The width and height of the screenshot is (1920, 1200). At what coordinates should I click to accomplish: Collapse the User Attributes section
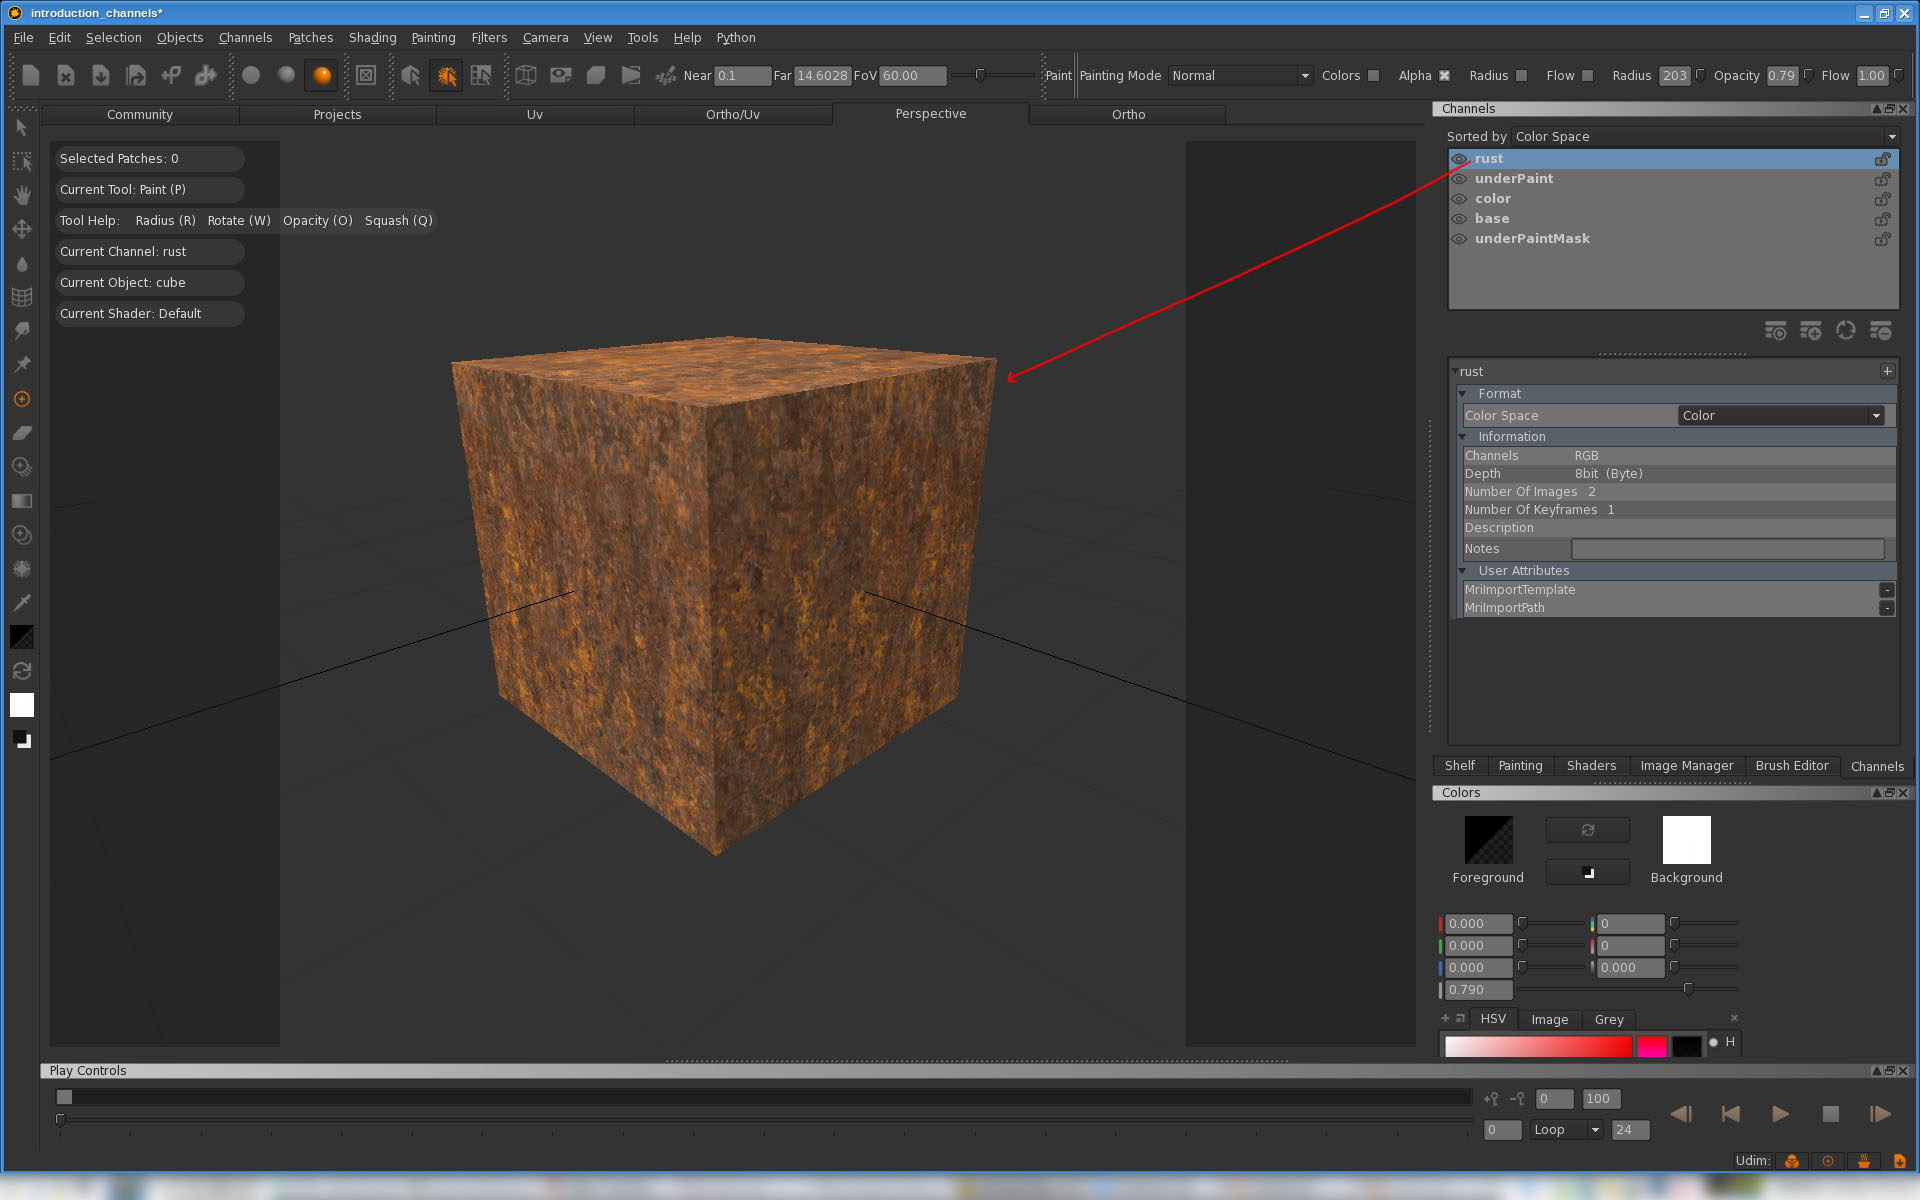(x=1462, y=571)
